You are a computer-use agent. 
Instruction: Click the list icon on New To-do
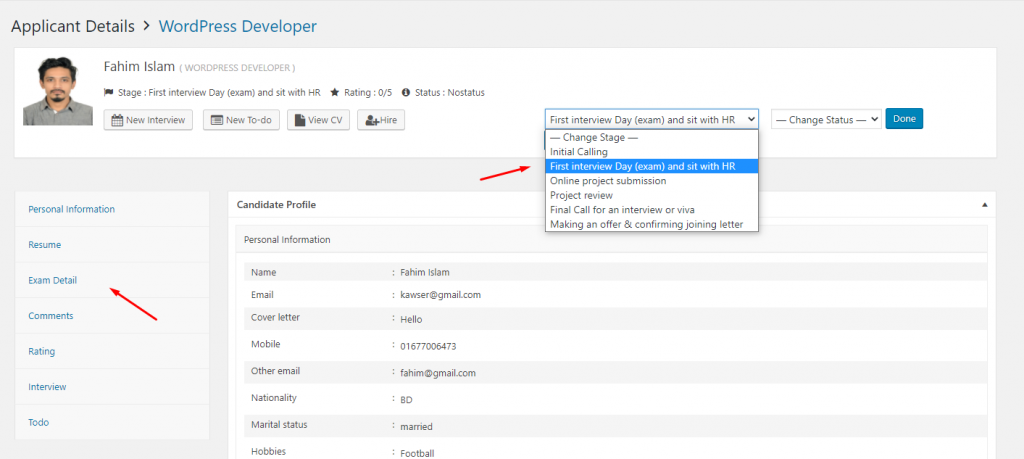[217, 120]
